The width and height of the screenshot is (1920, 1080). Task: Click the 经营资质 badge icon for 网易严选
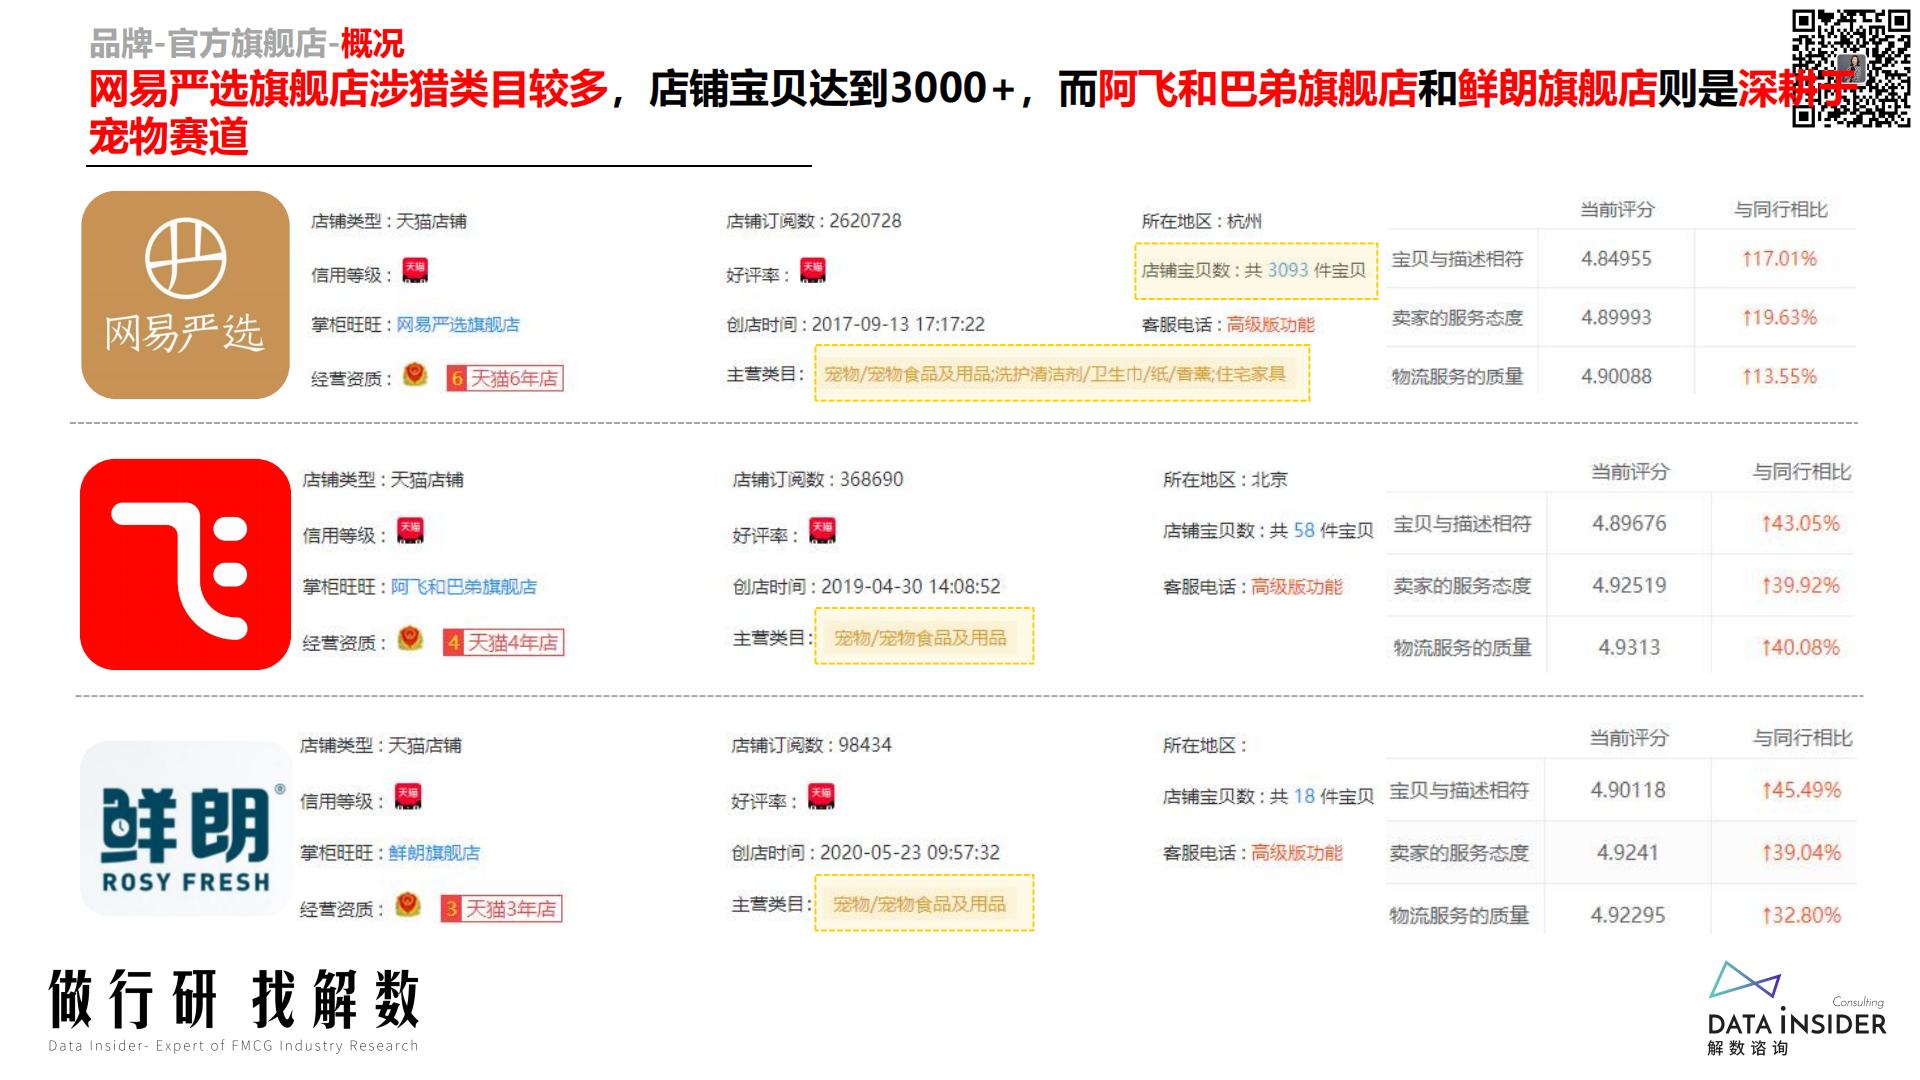click(415, 375)
